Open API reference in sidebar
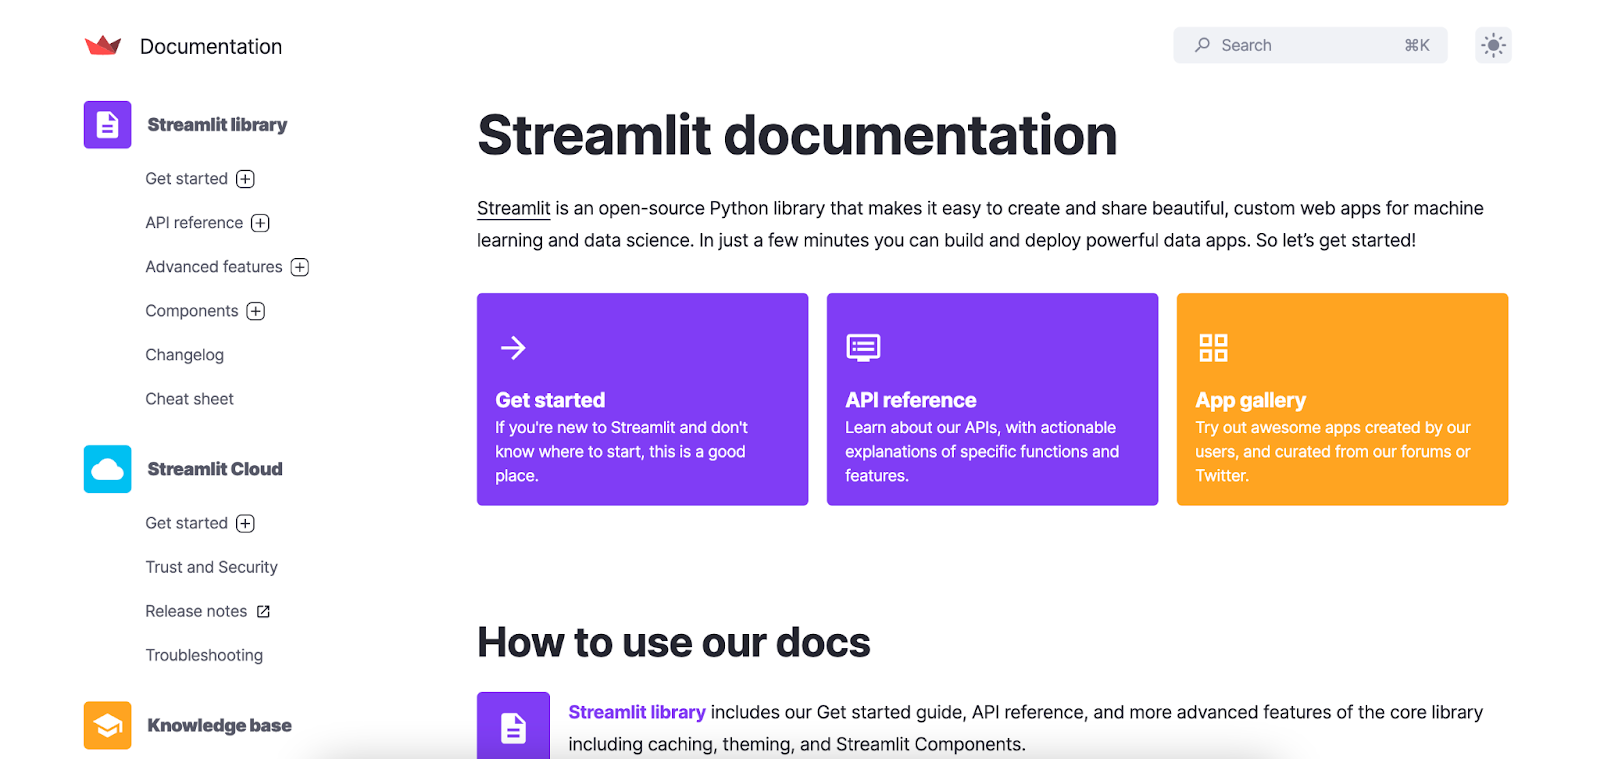 pyautogui.click(x=194, y=223)
